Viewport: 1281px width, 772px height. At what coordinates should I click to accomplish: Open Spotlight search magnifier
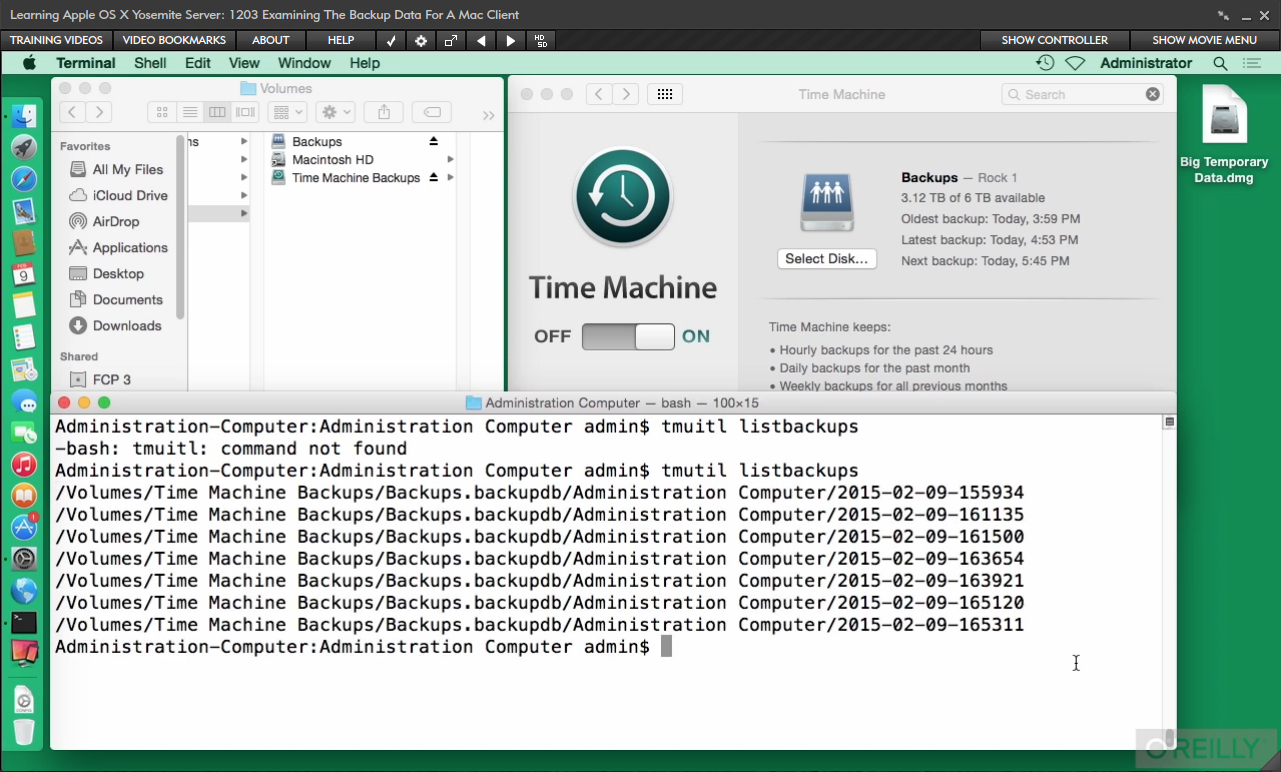tap(1220, 63)
